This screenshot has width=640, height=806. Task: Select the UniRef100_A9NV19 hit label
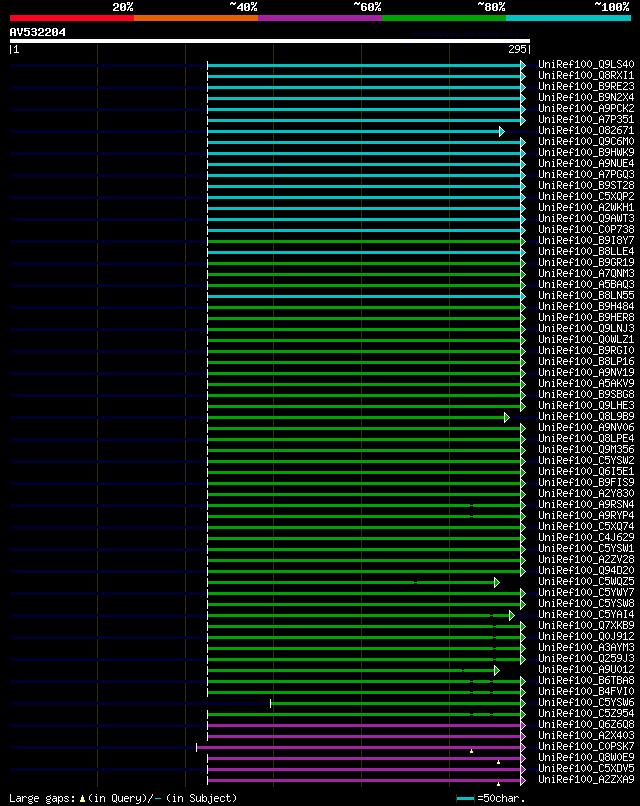(586, 373)
